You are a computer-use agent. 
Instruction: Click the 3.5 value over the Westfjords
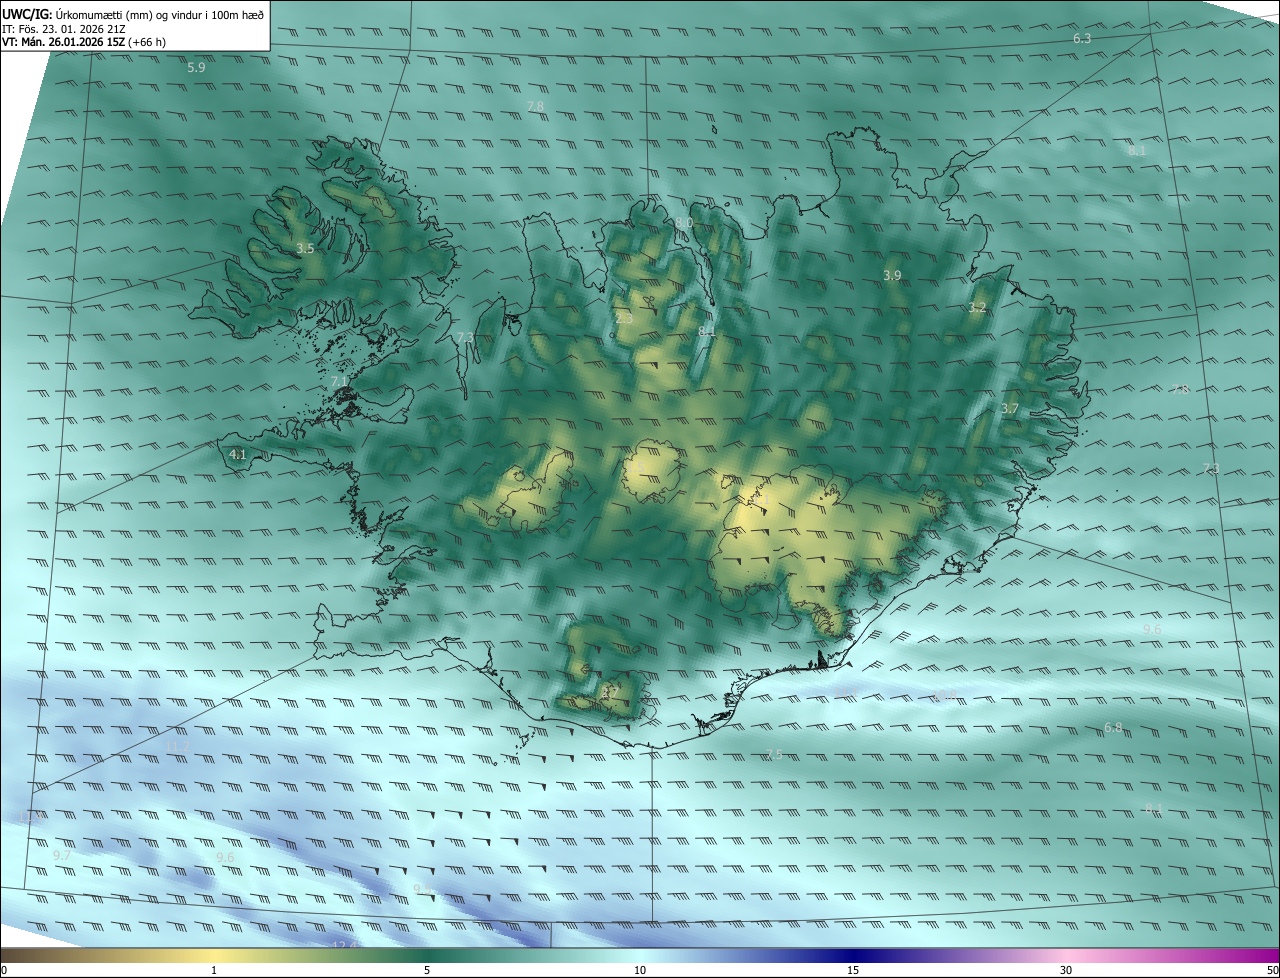click(305, 248)
